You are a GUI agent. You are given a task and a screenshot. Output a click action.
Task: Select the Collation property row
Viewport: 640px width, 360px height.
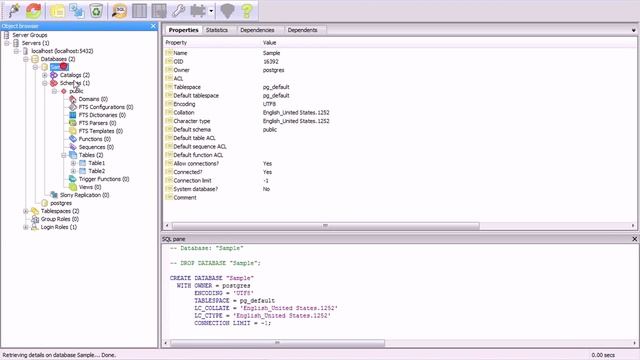click(x=400, y=113)
